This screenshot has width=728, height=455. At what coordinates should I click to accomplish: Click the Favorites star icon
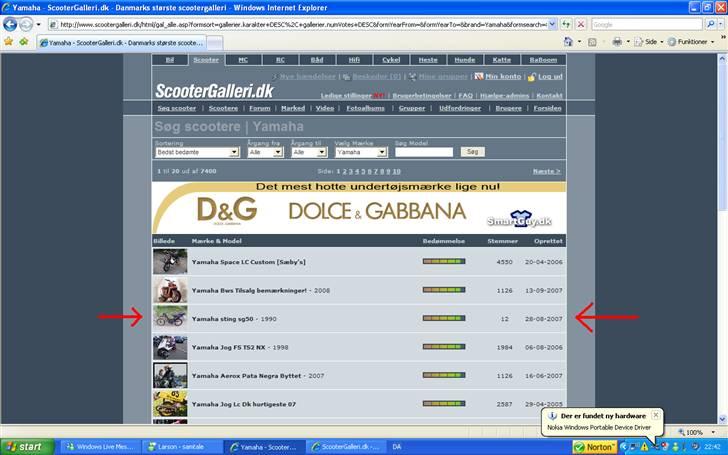point(9,42)
